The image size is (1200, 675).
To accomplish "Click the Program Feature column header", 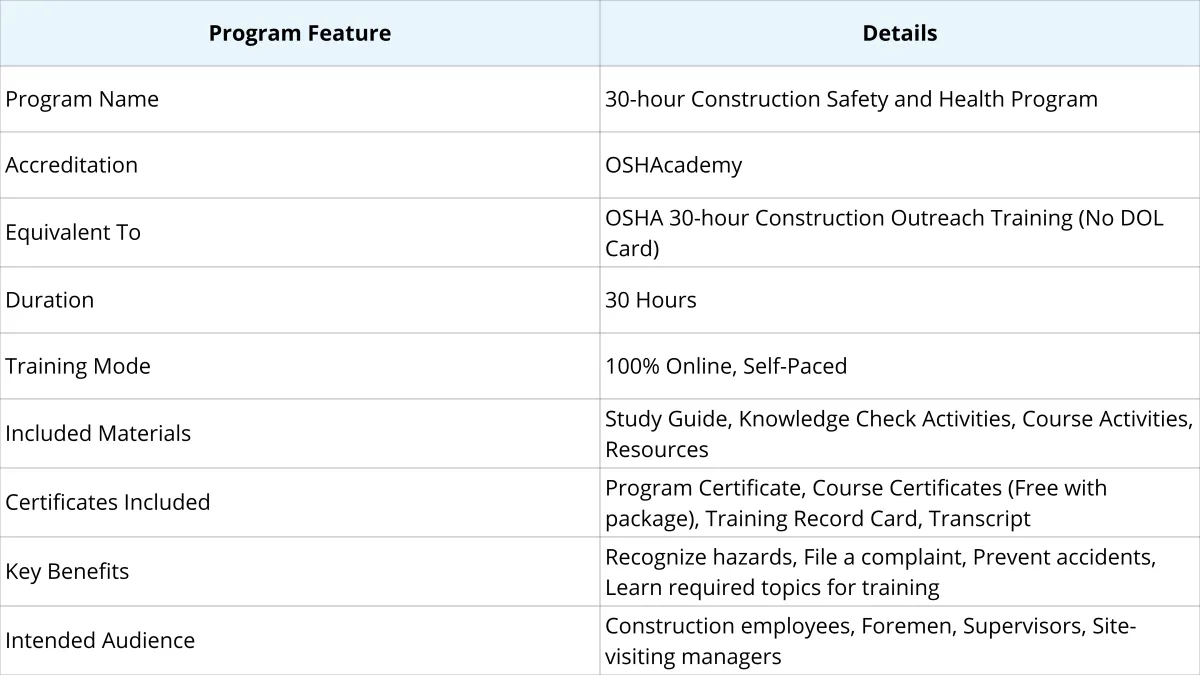I will pyautogui.click(x=300, y=33).
